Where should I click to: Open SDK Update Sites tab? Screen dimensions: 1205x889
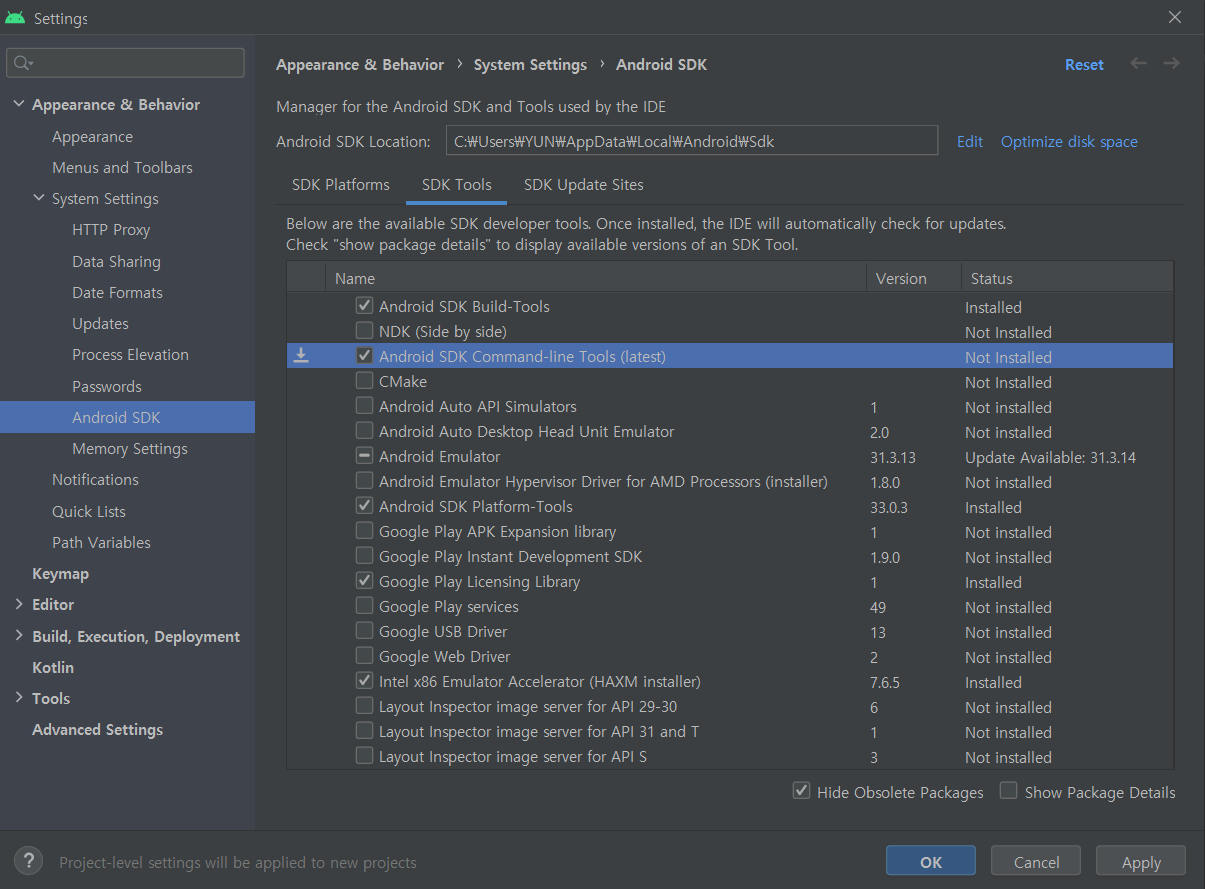584,185
